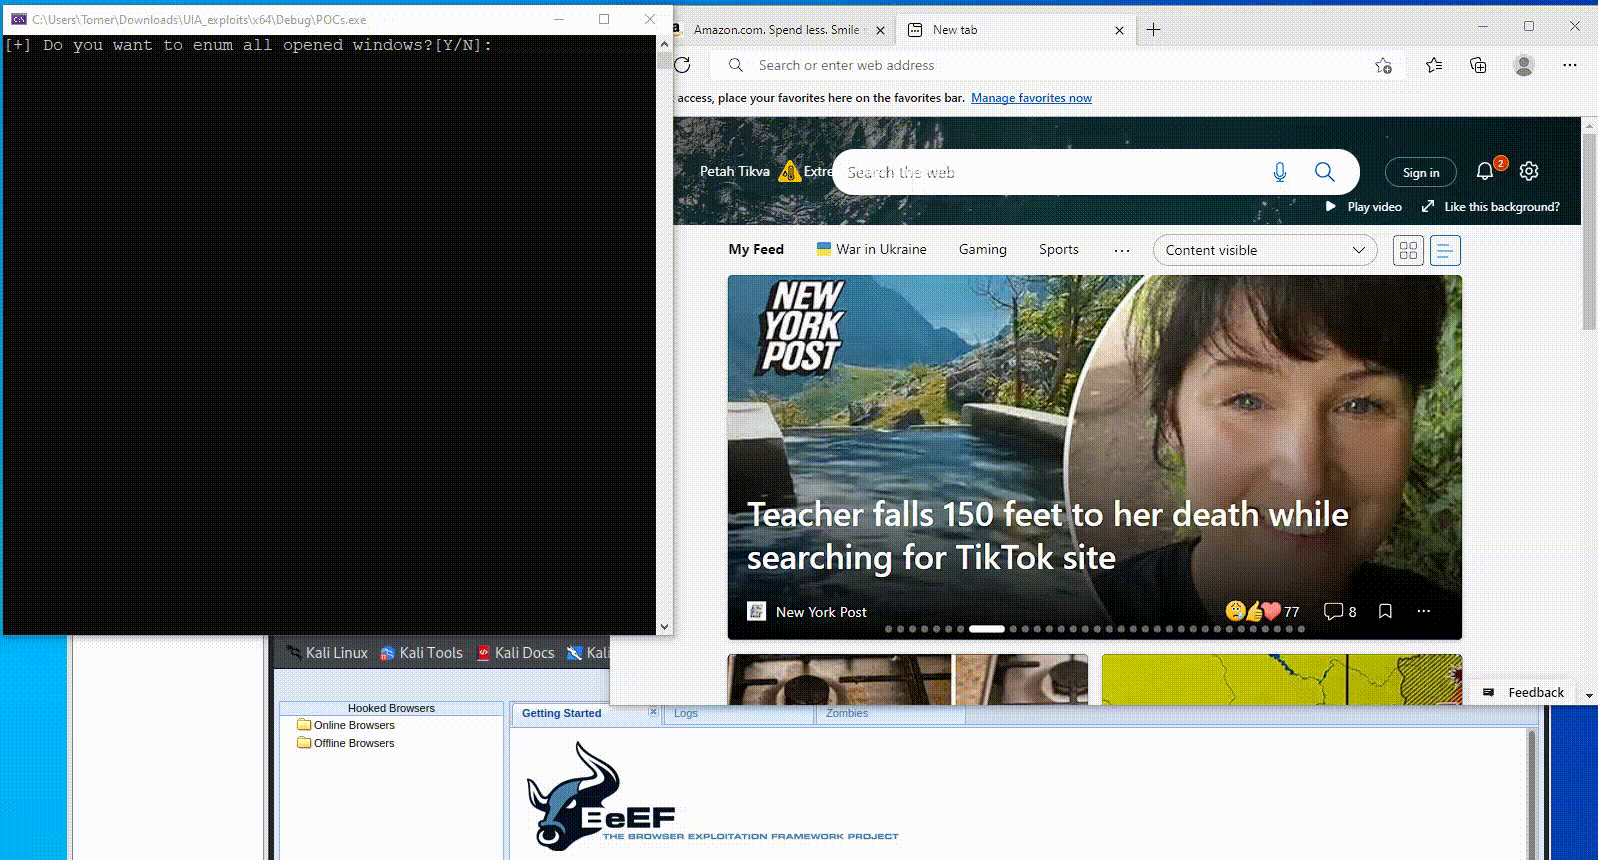Screen dimensions: 1598x860
Task: Open the notifications bell
Action: (x=1485, y=172)
